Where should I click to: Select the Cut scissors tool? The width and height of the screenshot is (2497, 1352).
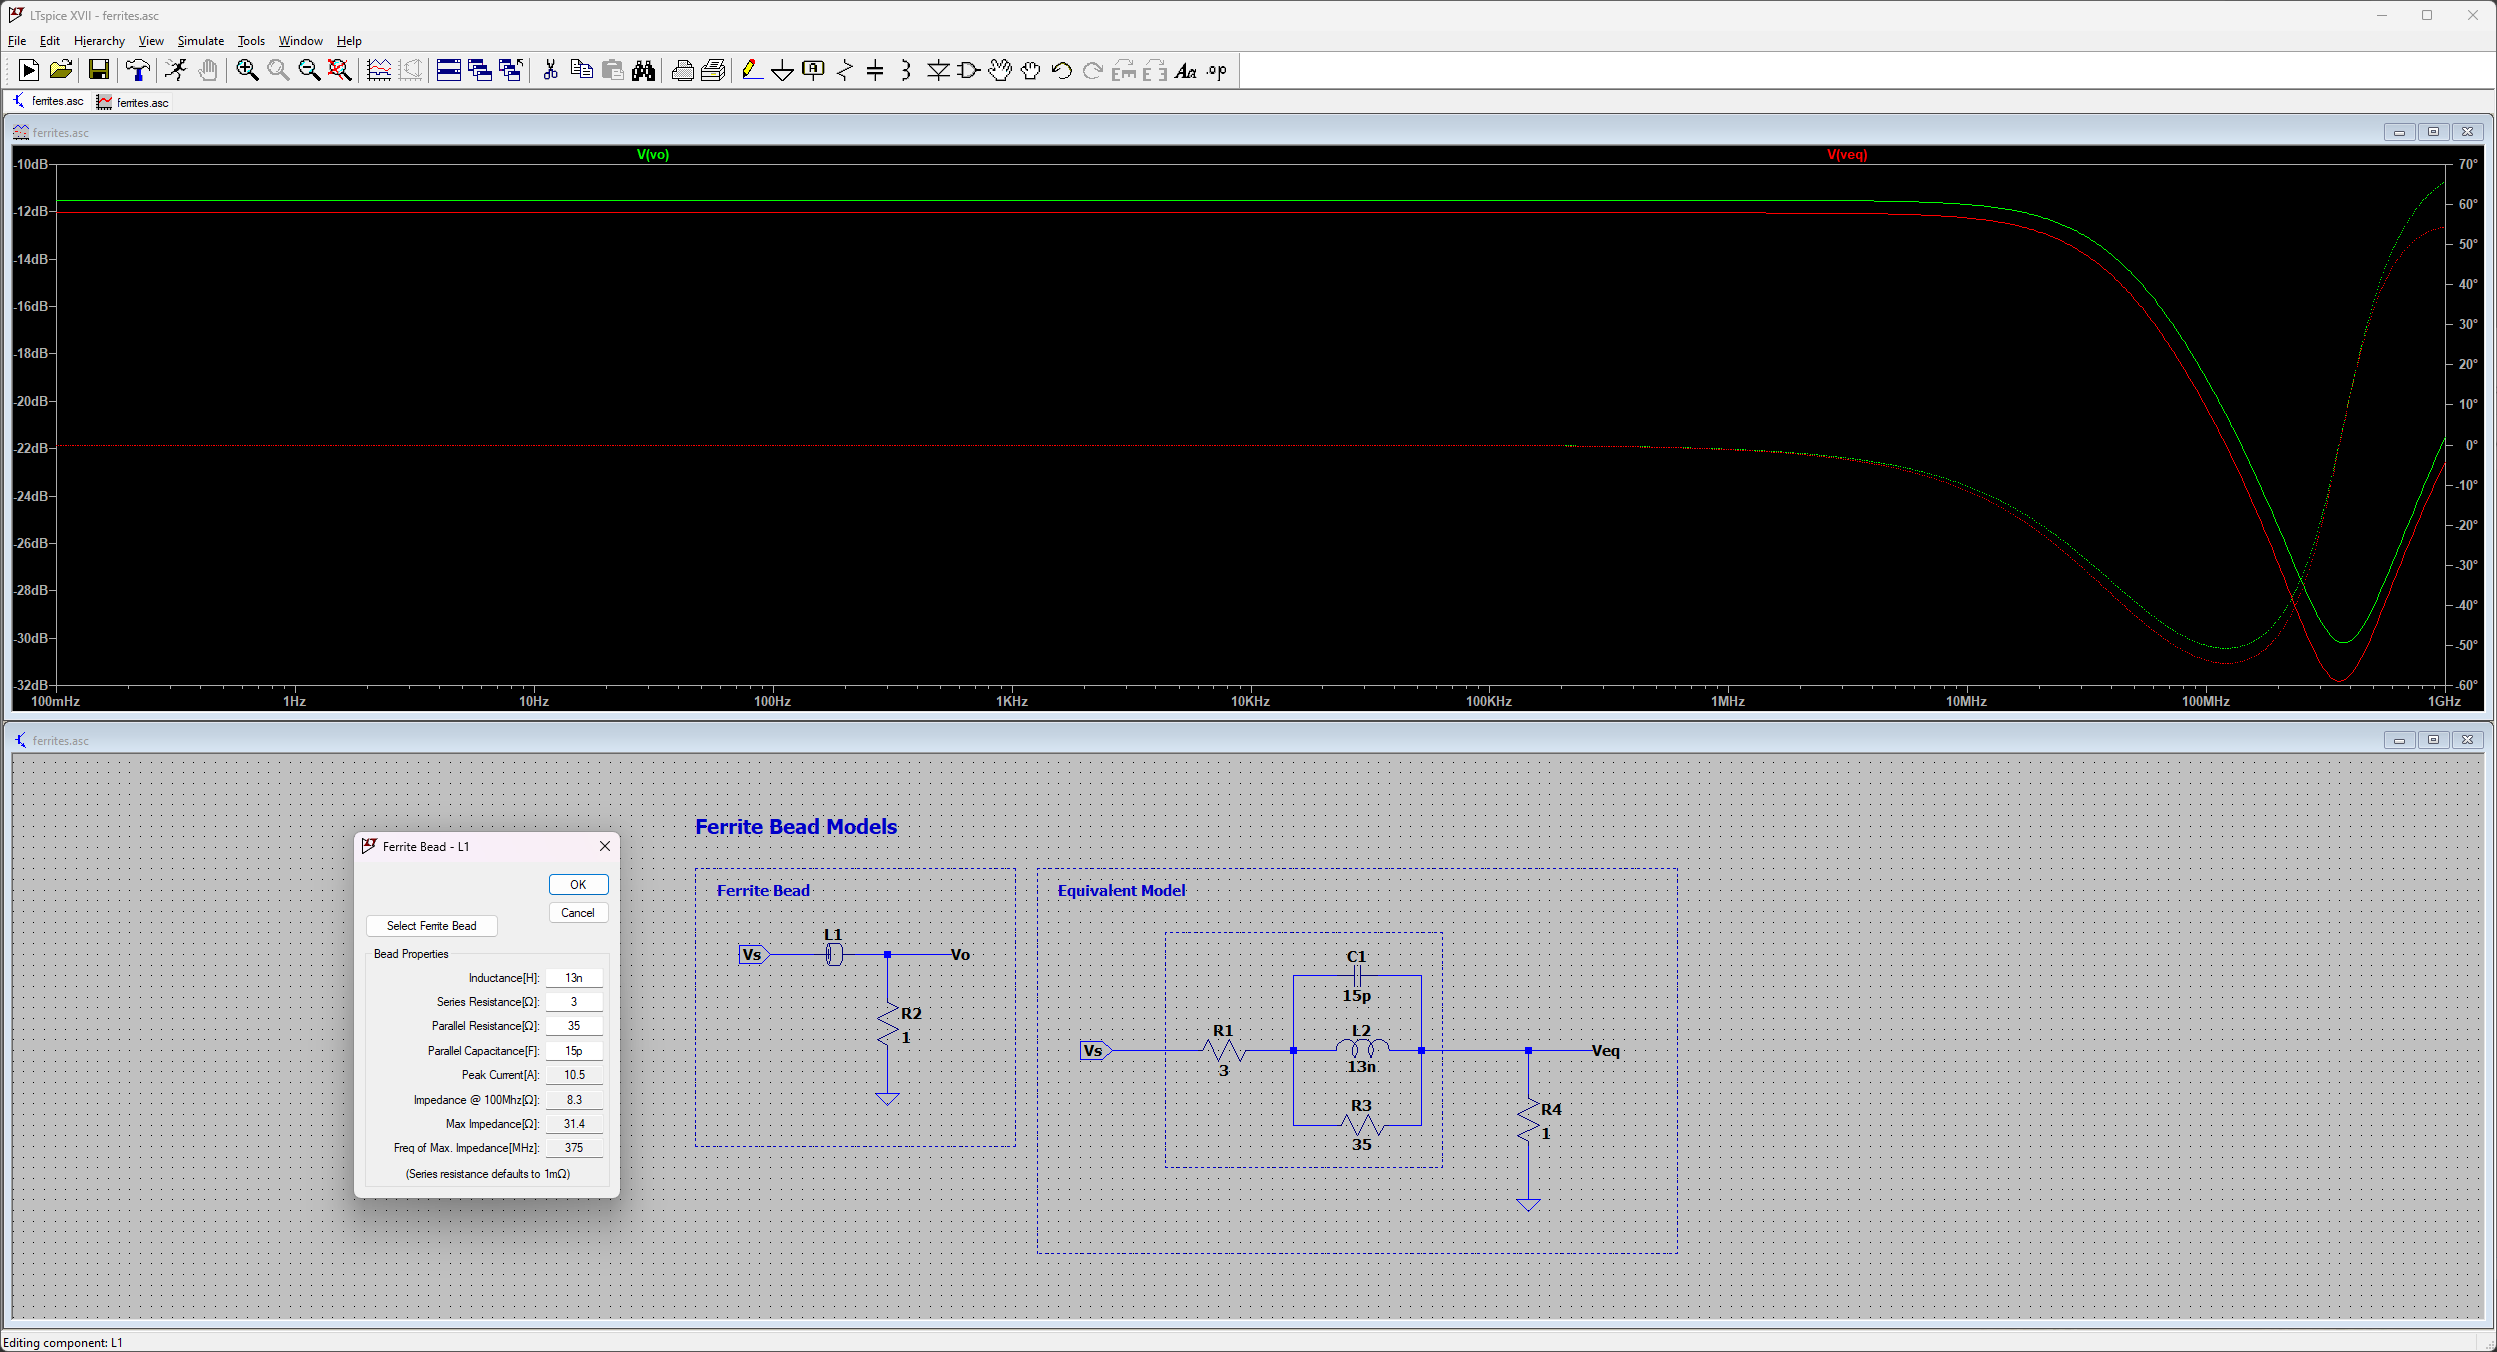(550, 70)
